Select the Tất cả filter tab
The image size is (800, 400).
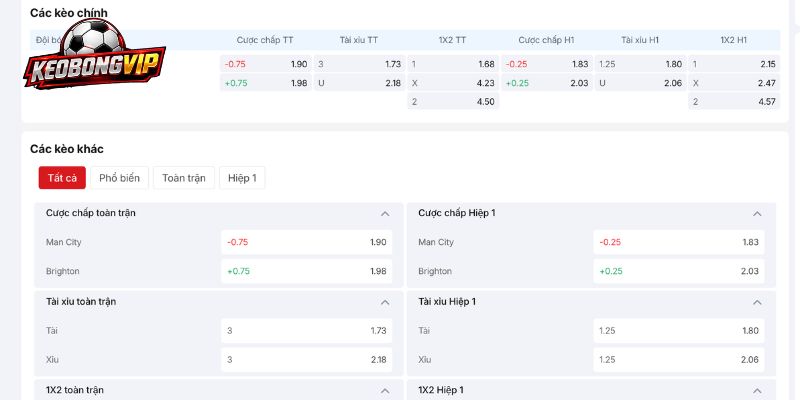tap(62, 178)
